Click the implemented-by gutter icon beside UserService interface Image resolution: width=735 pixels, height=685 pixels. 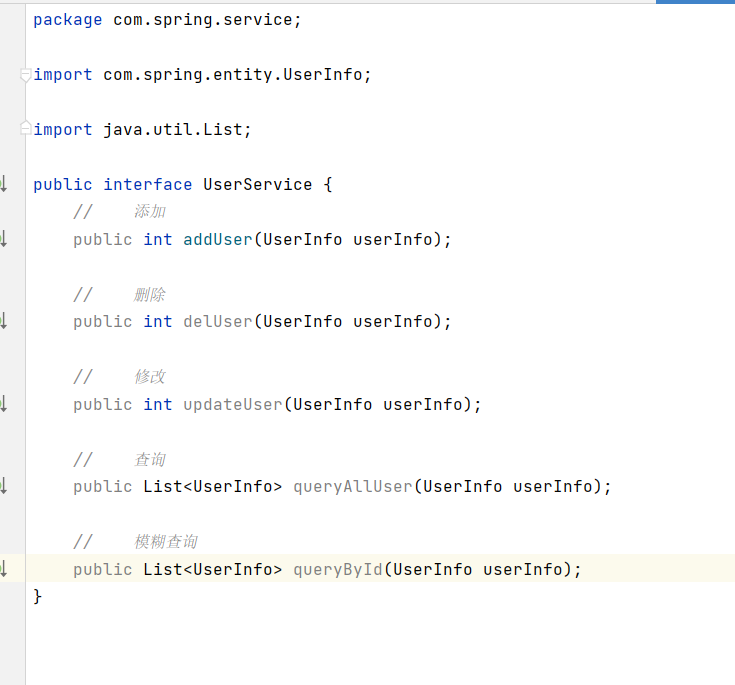point(3,184)
